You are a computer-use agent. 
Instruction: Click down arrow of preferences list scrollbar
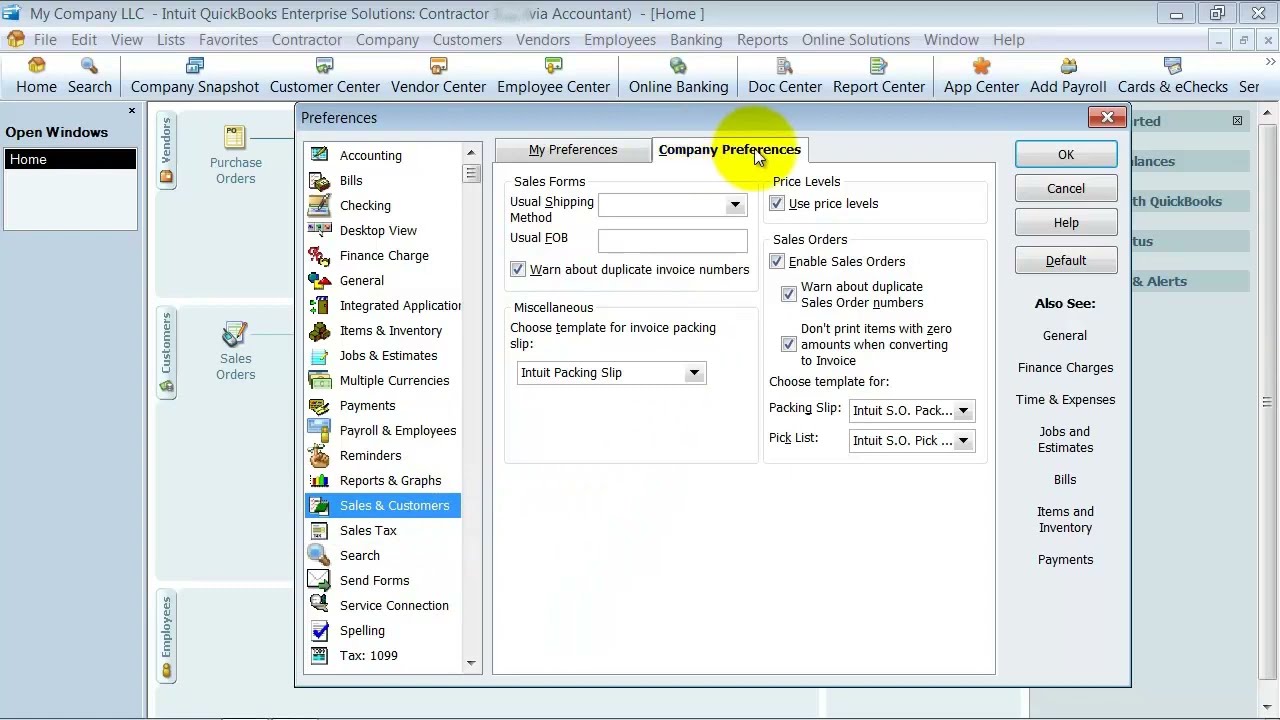click(471, 663)
